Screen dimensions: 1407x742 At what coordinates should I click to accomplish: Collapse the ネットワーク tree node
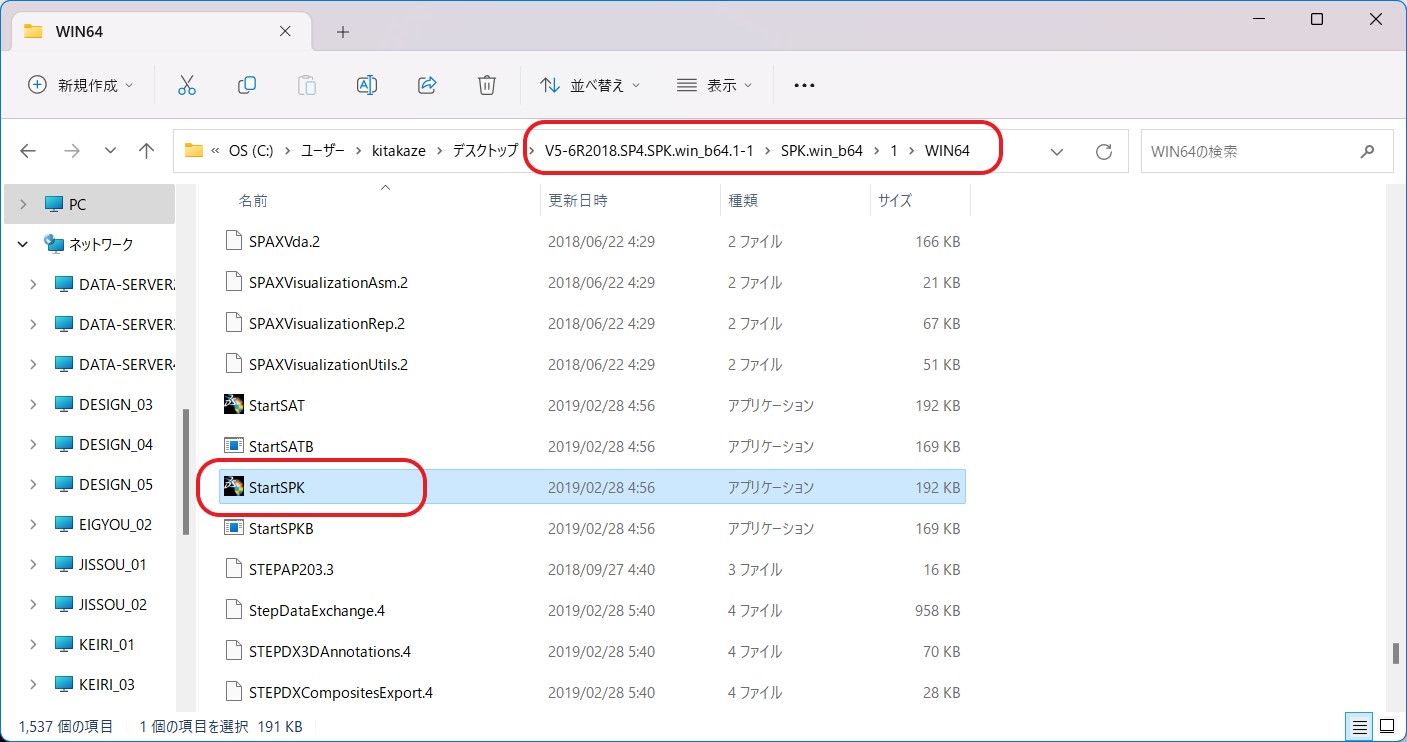tap(24, 244)
